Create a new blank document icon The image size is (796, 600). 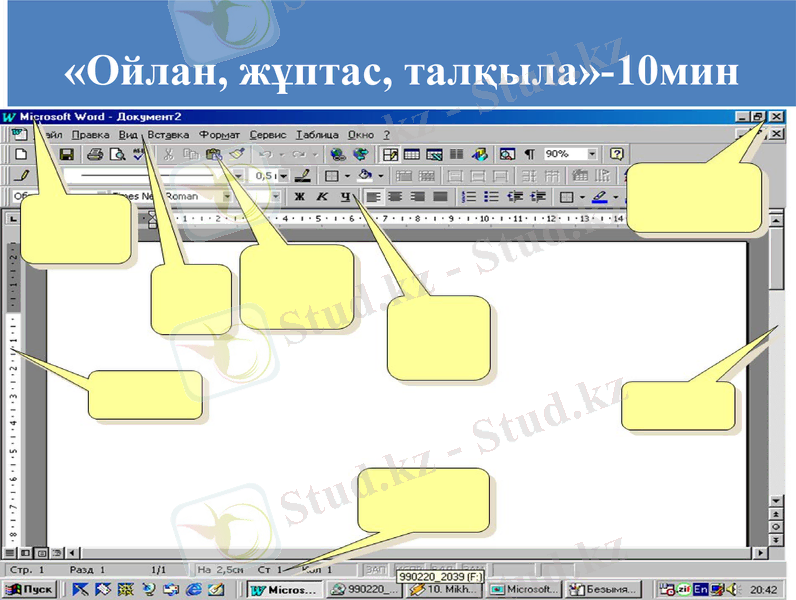click(x=21, y=154)
